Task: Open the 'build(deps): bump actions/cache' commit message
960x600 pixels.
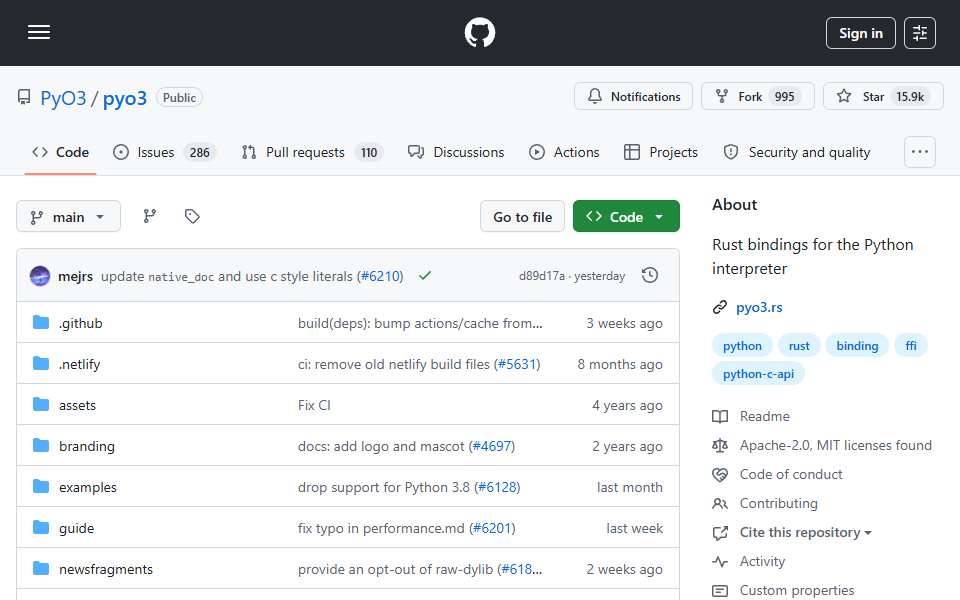Action: [420, 323]
